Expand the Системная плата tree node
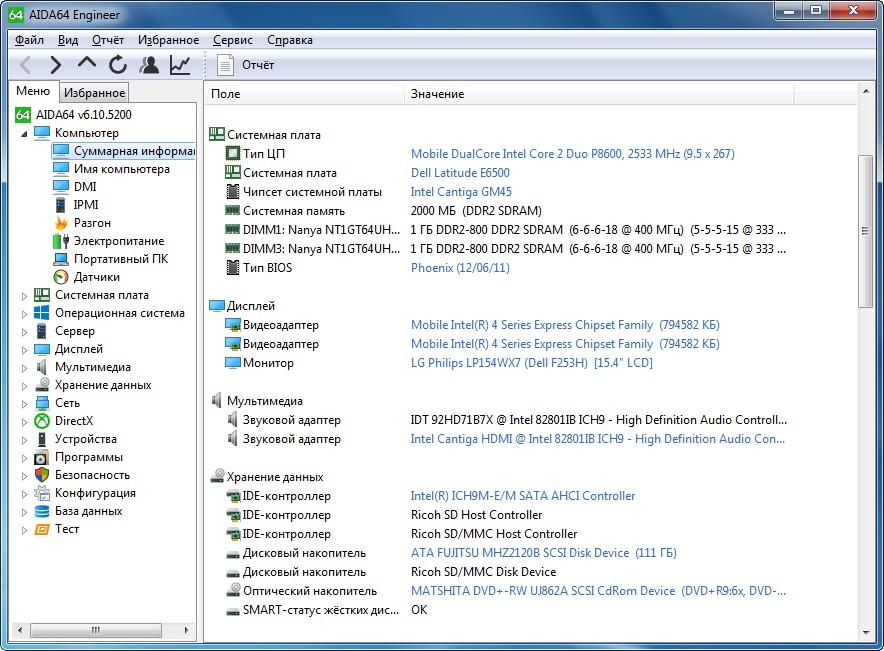Screen dimensions: 884x651 pos(24,295)
